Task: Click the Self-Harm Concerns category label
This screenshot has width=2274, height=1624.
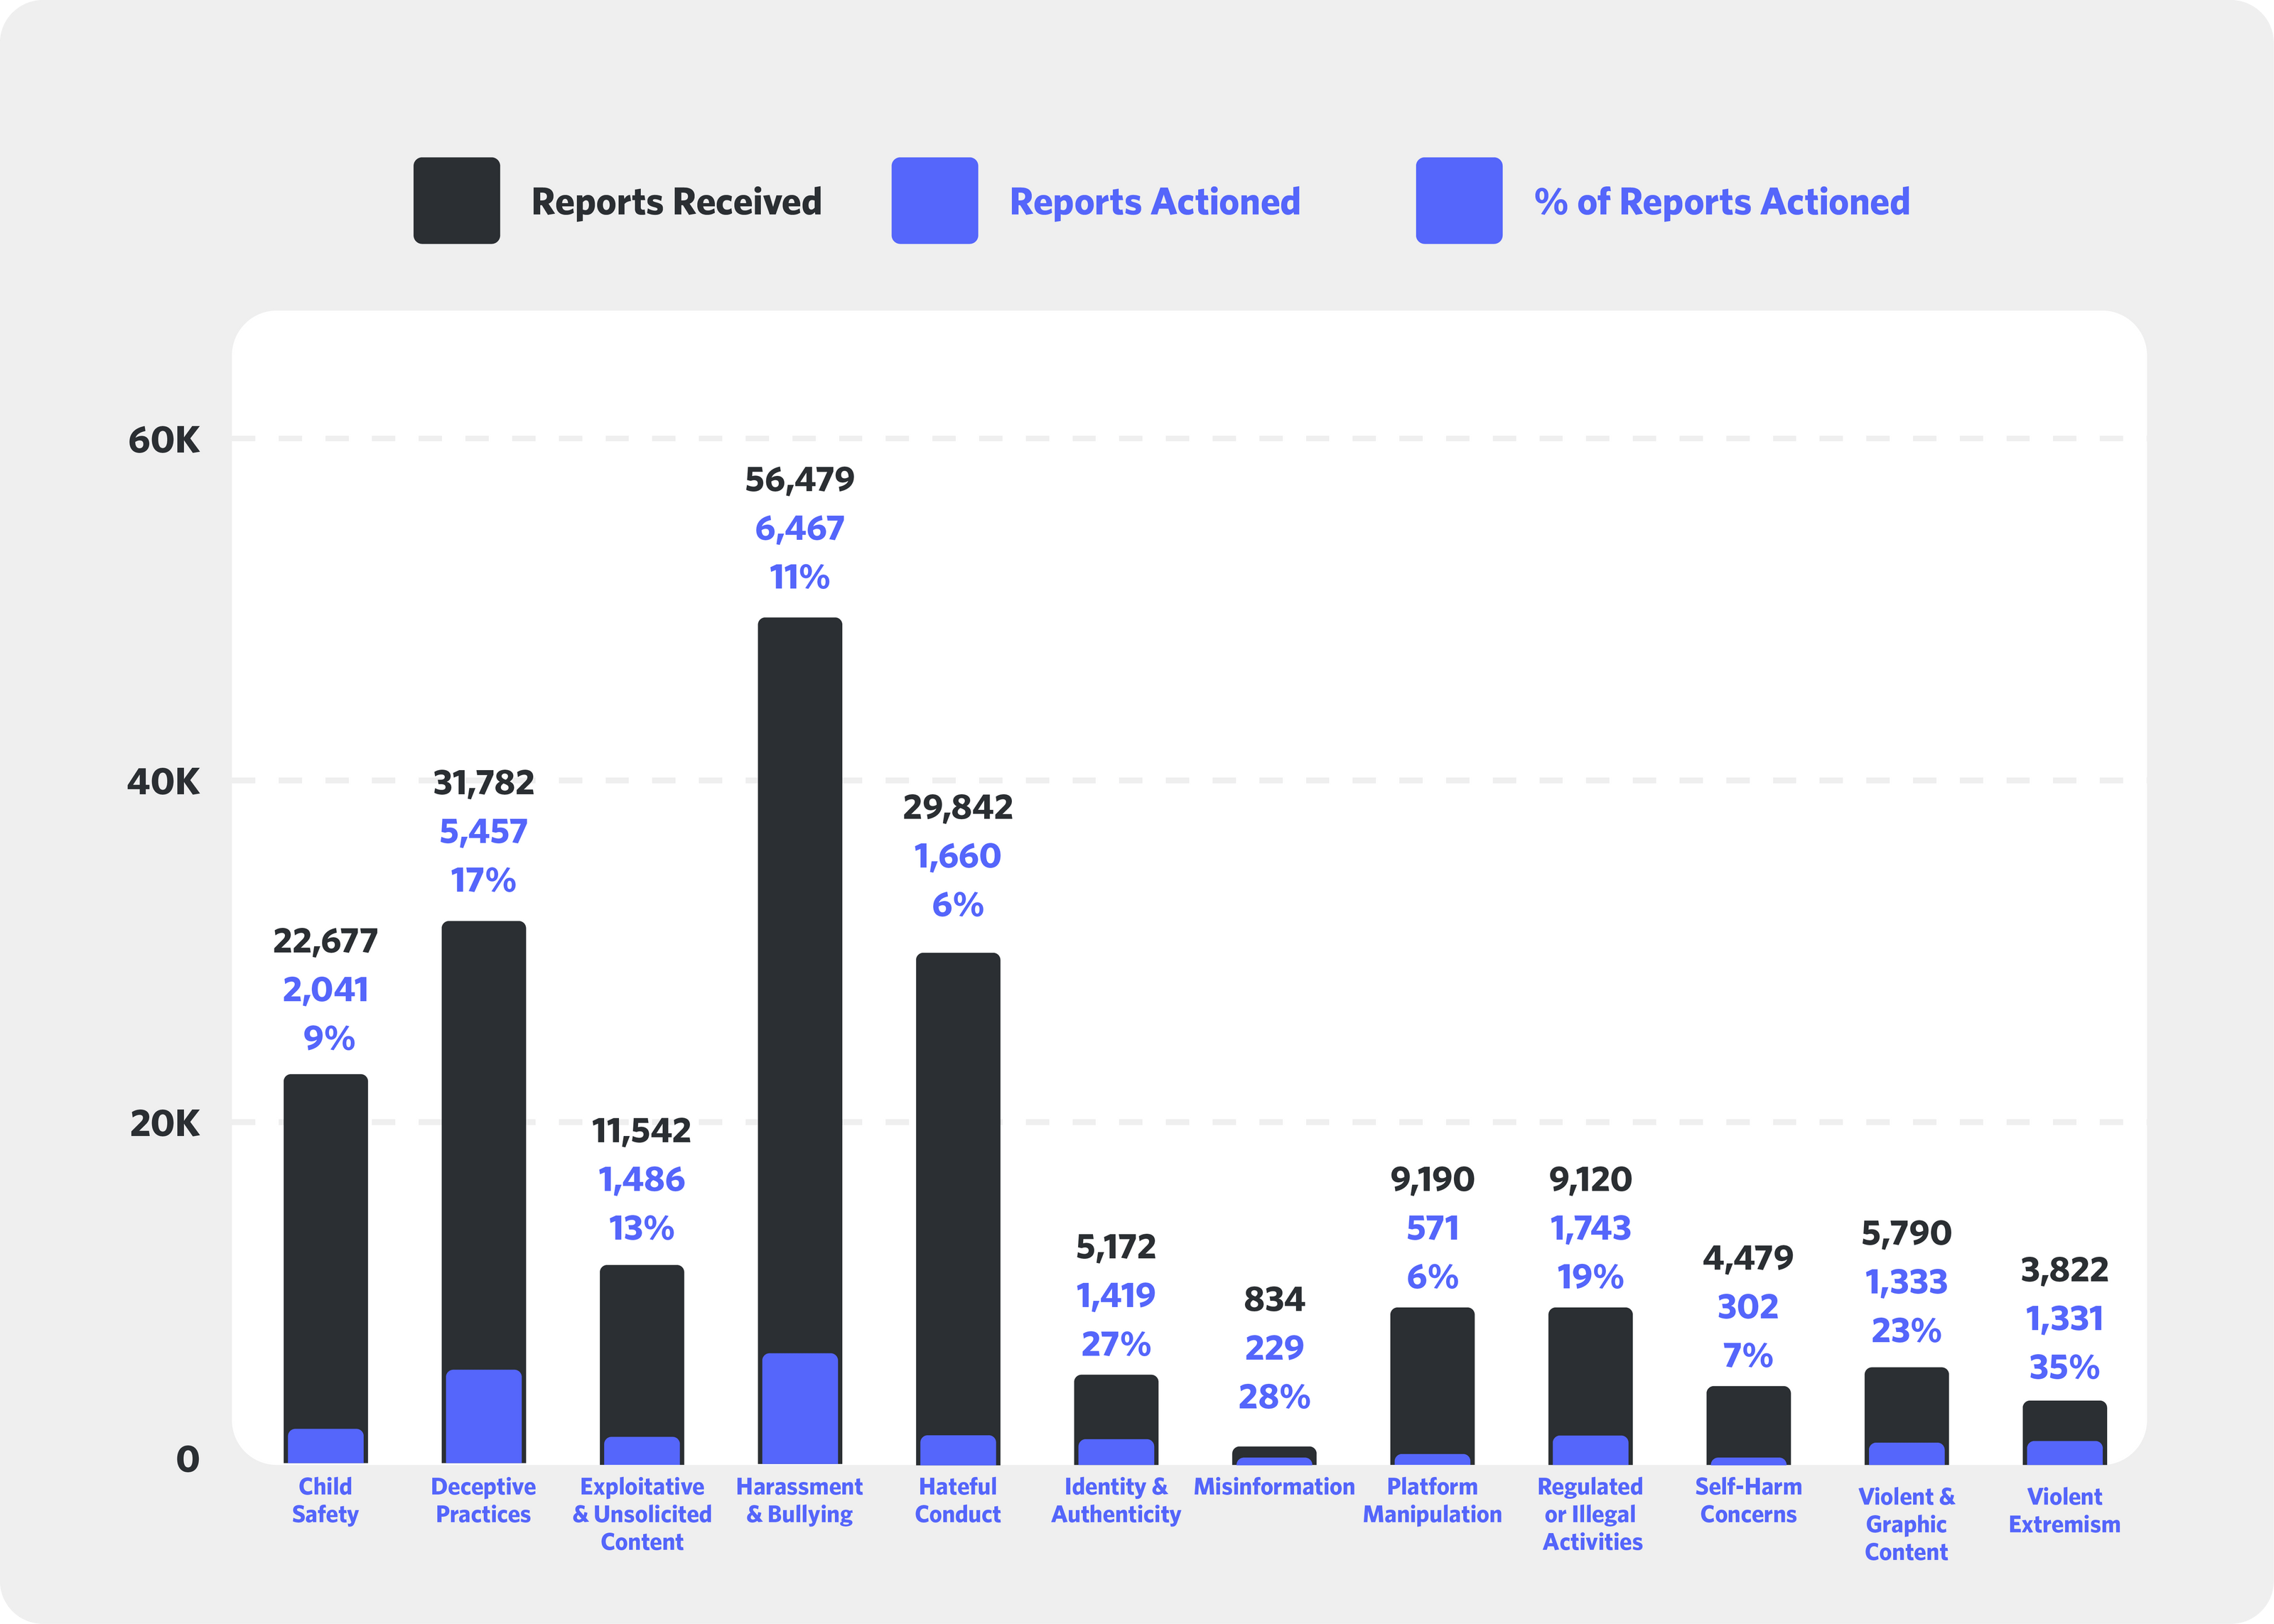Action: (1747, 1500)
